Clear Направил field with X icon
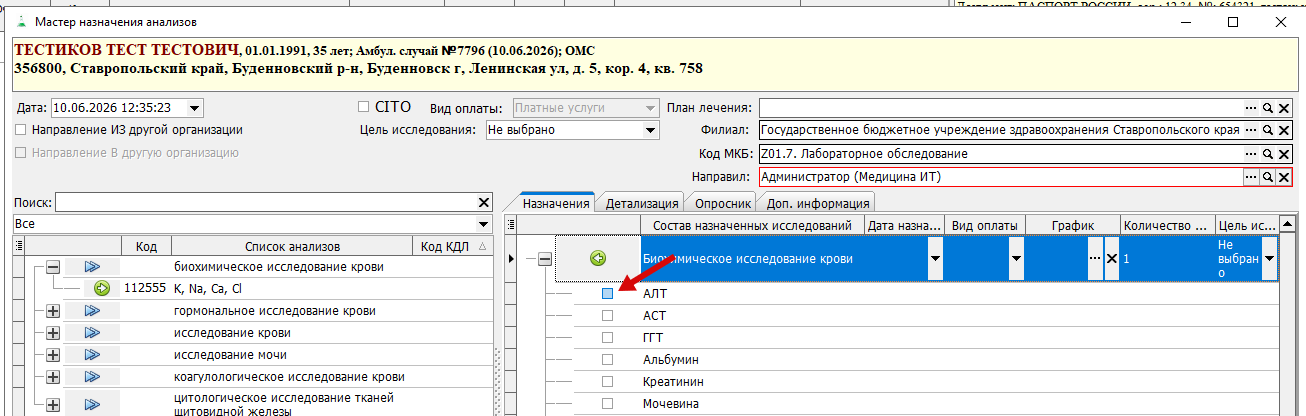1306x416 pixels. point(1284,177)
